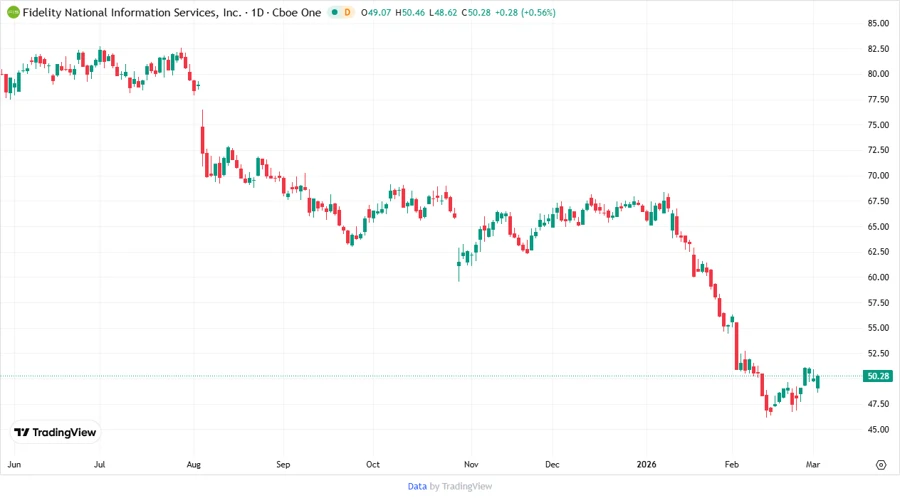Click the 70.00 price axis label

click(x=878, y=176)
